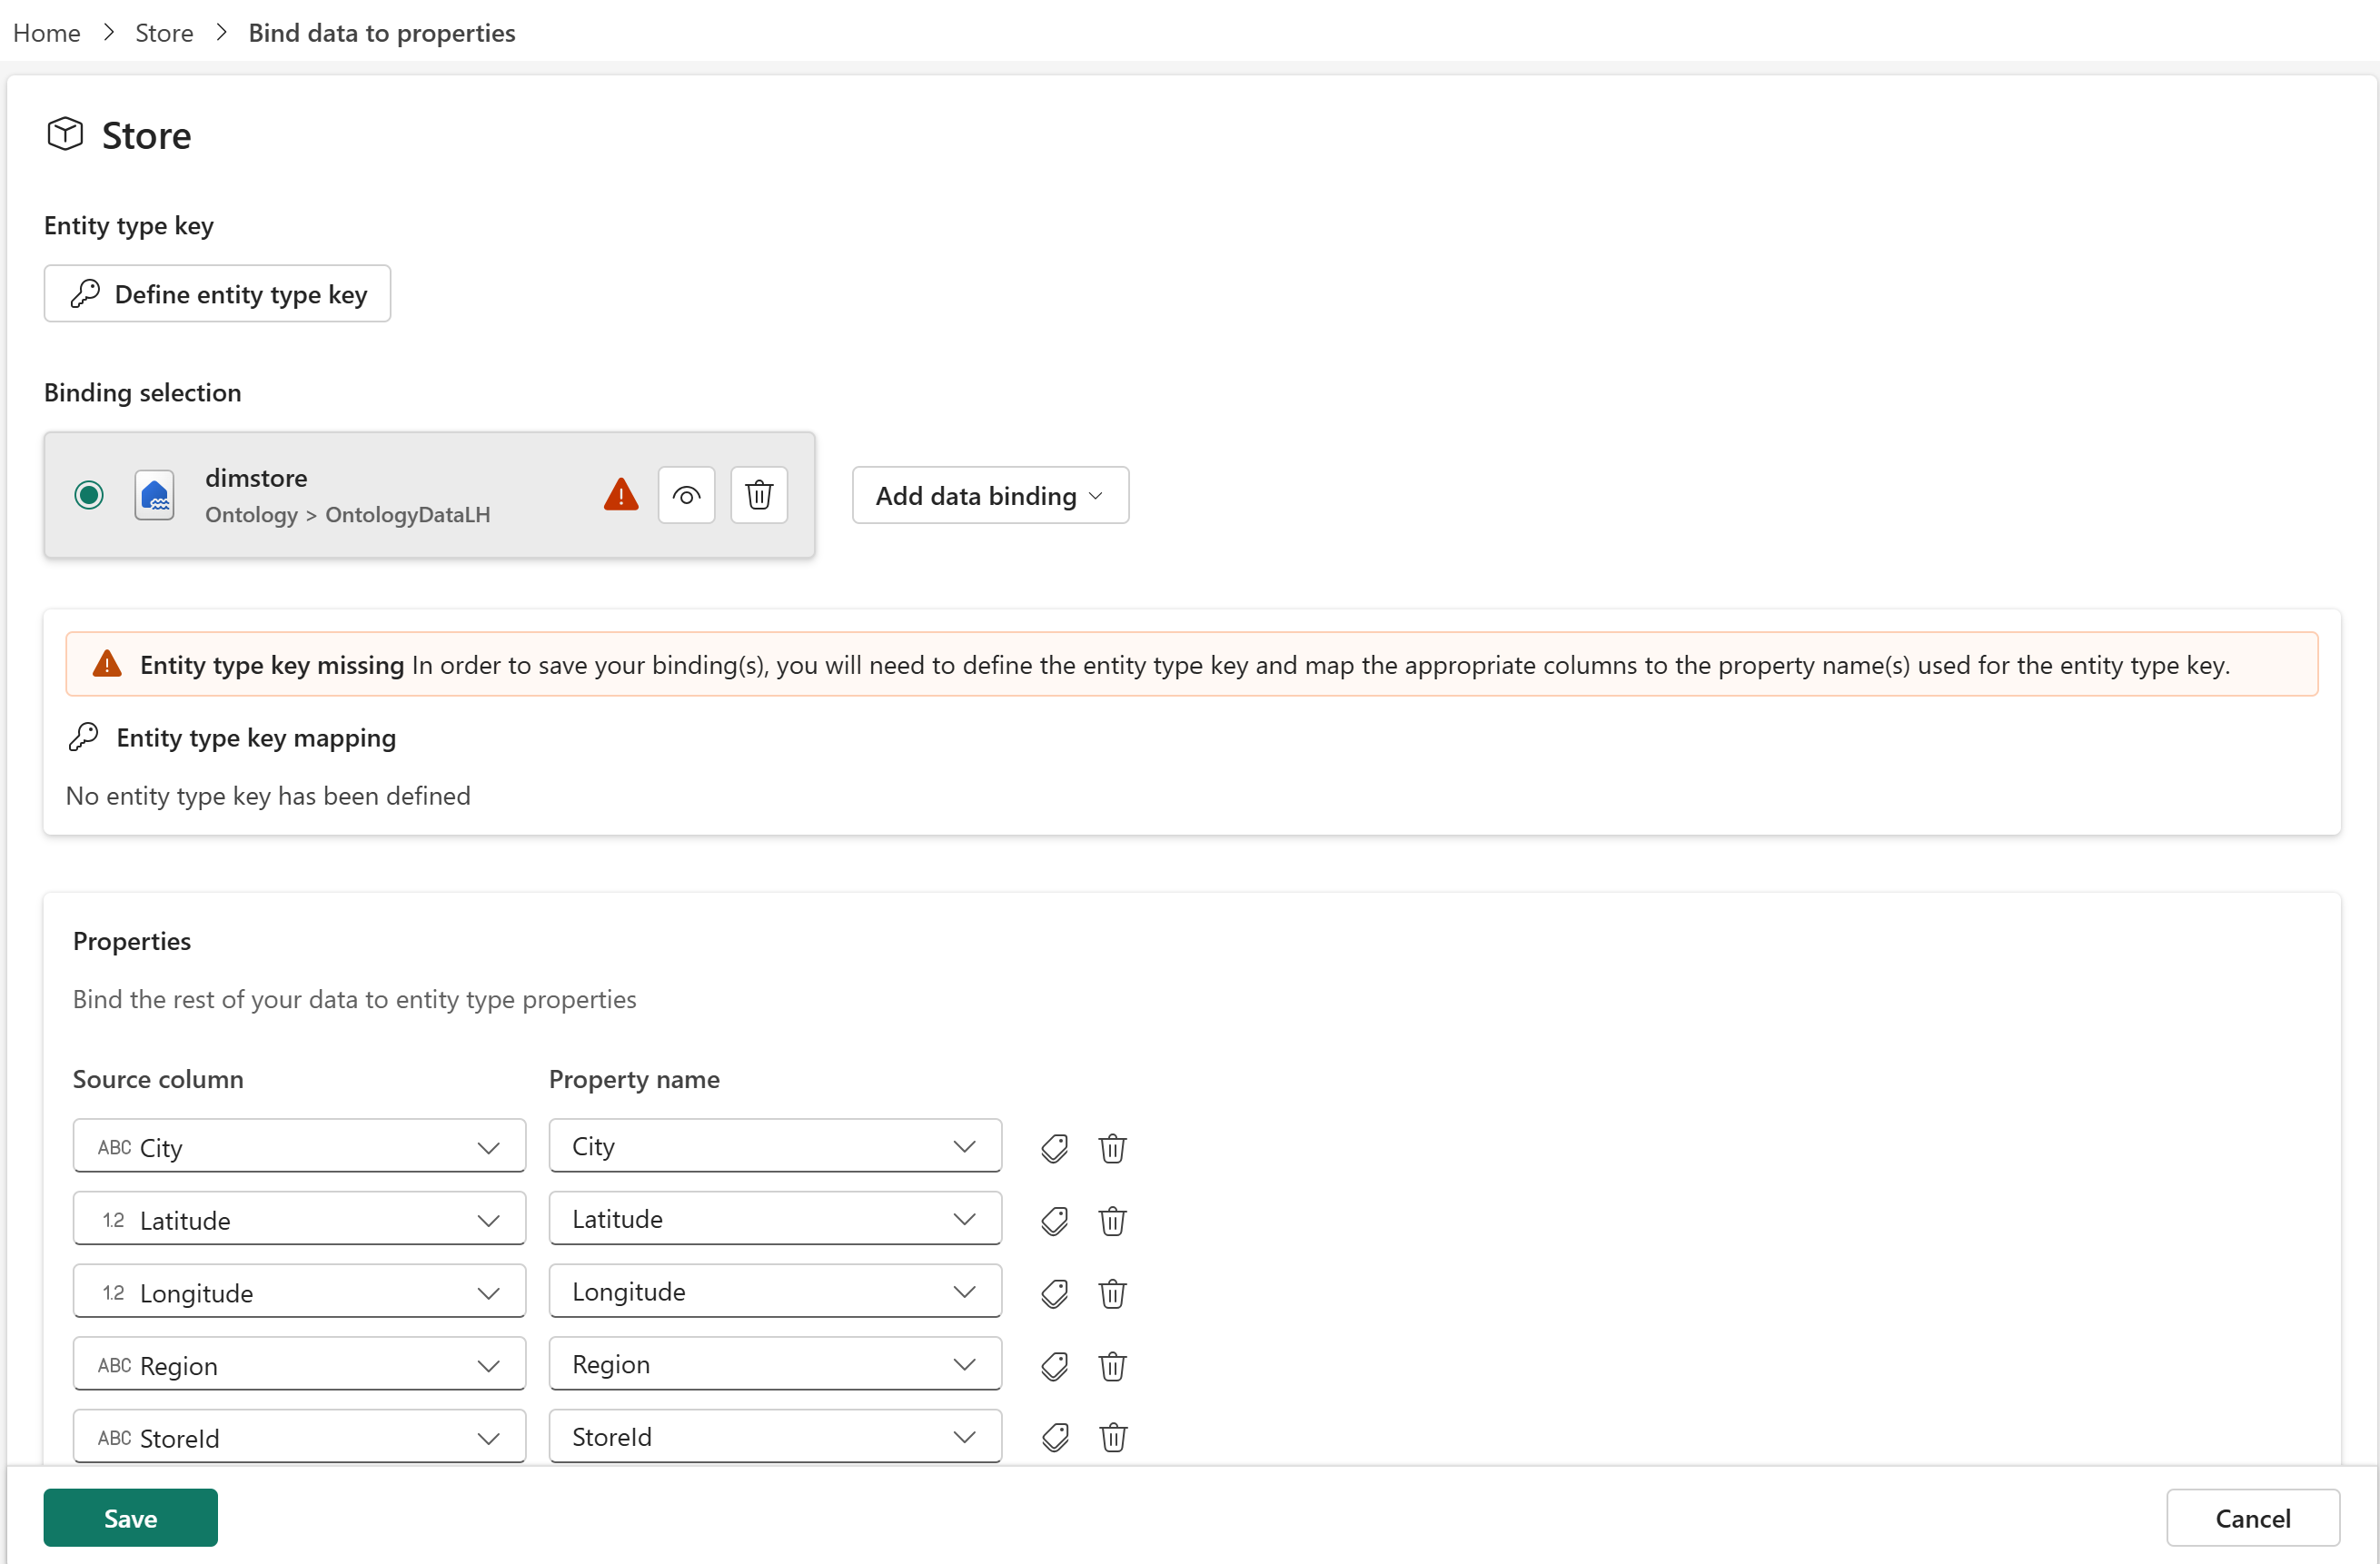The image size is (2380, 1564).
Task: Click the Source column header
Action: click(x=158, y=1079)
